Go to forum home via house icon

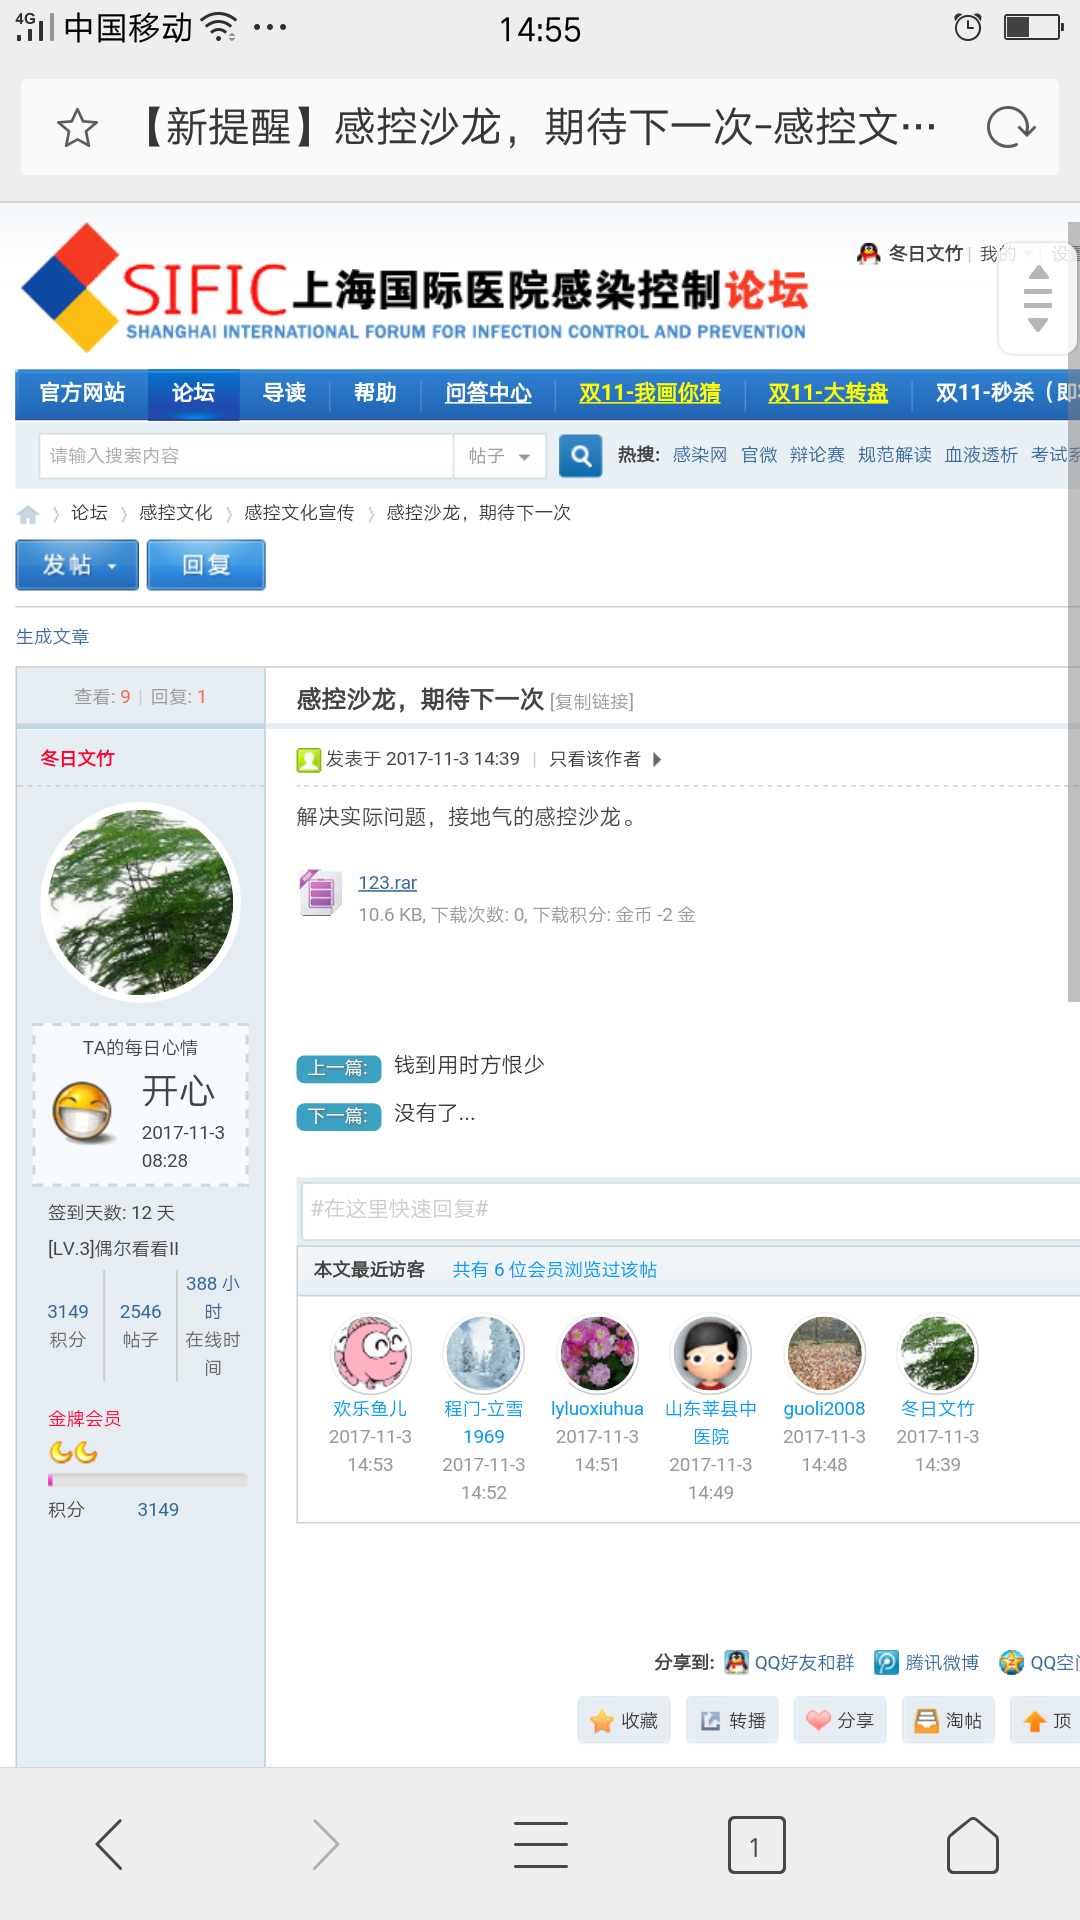(28, 514)
